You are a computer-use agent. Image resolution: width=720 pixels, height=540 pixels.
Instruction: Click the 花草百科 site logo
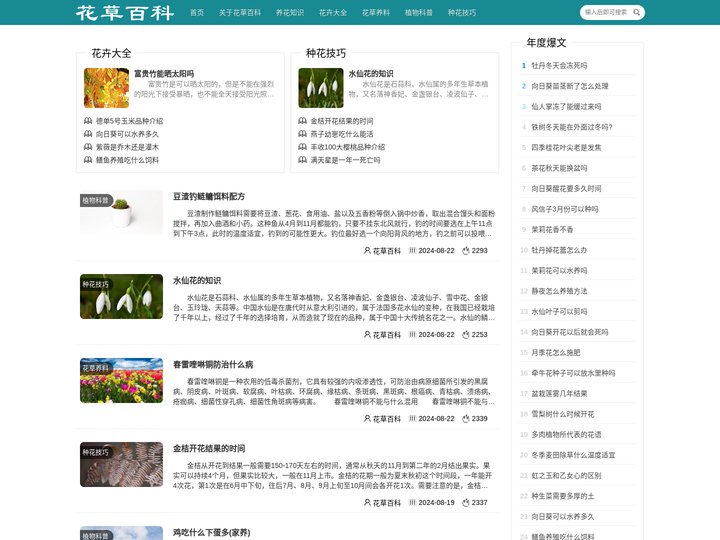point(125,13)
